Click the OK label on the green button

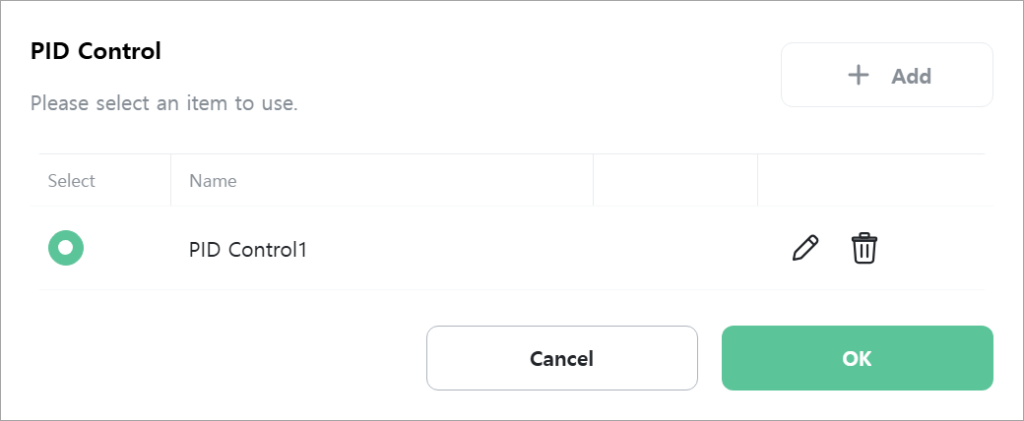pyautogui.click(x=857, y=358)
